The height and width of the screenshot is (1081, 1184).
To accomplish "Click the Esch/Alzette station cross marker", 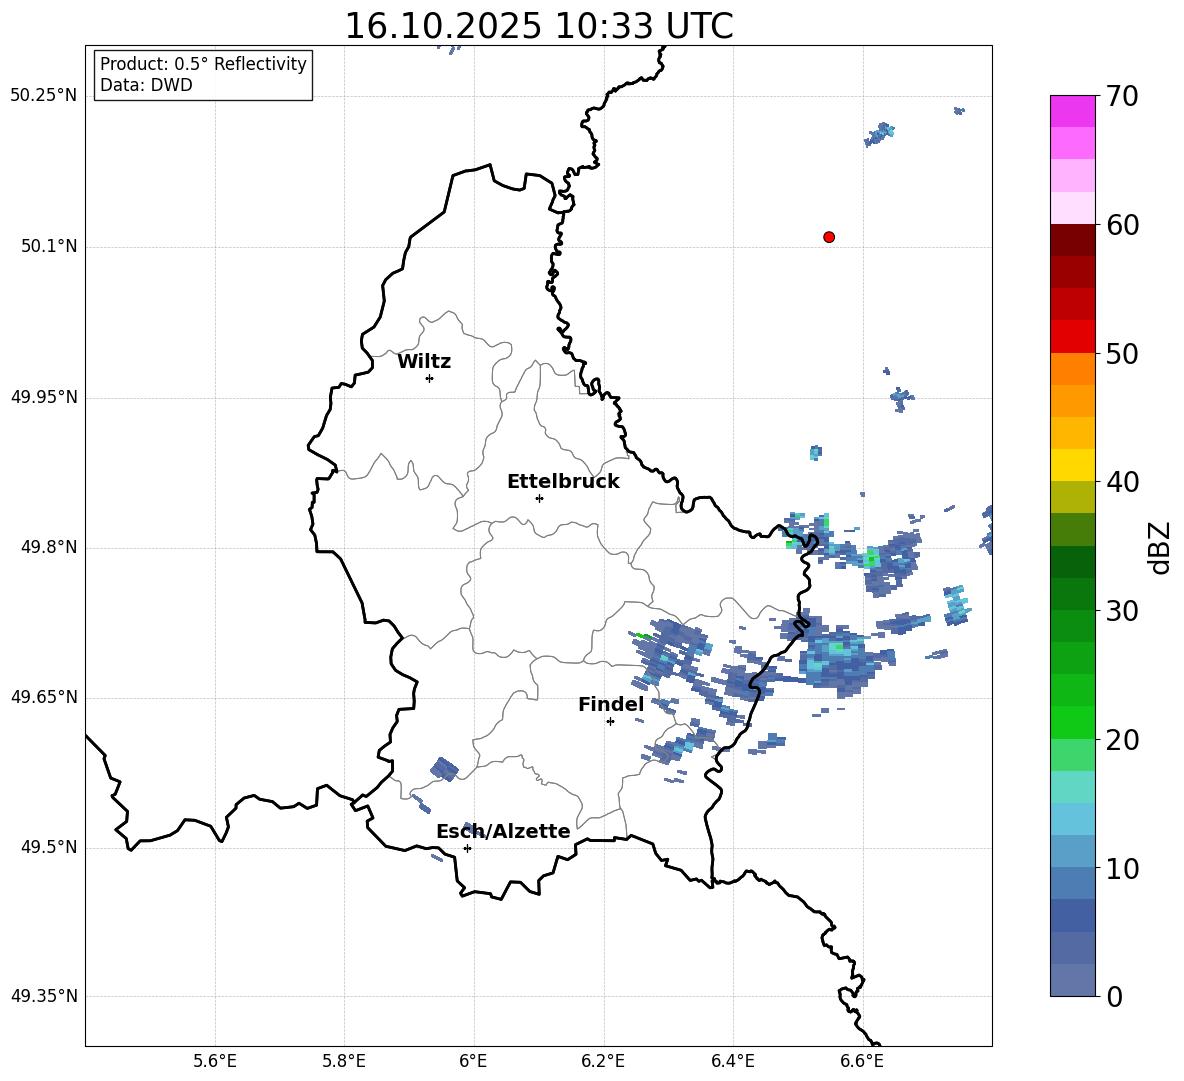I will point(467,848).
